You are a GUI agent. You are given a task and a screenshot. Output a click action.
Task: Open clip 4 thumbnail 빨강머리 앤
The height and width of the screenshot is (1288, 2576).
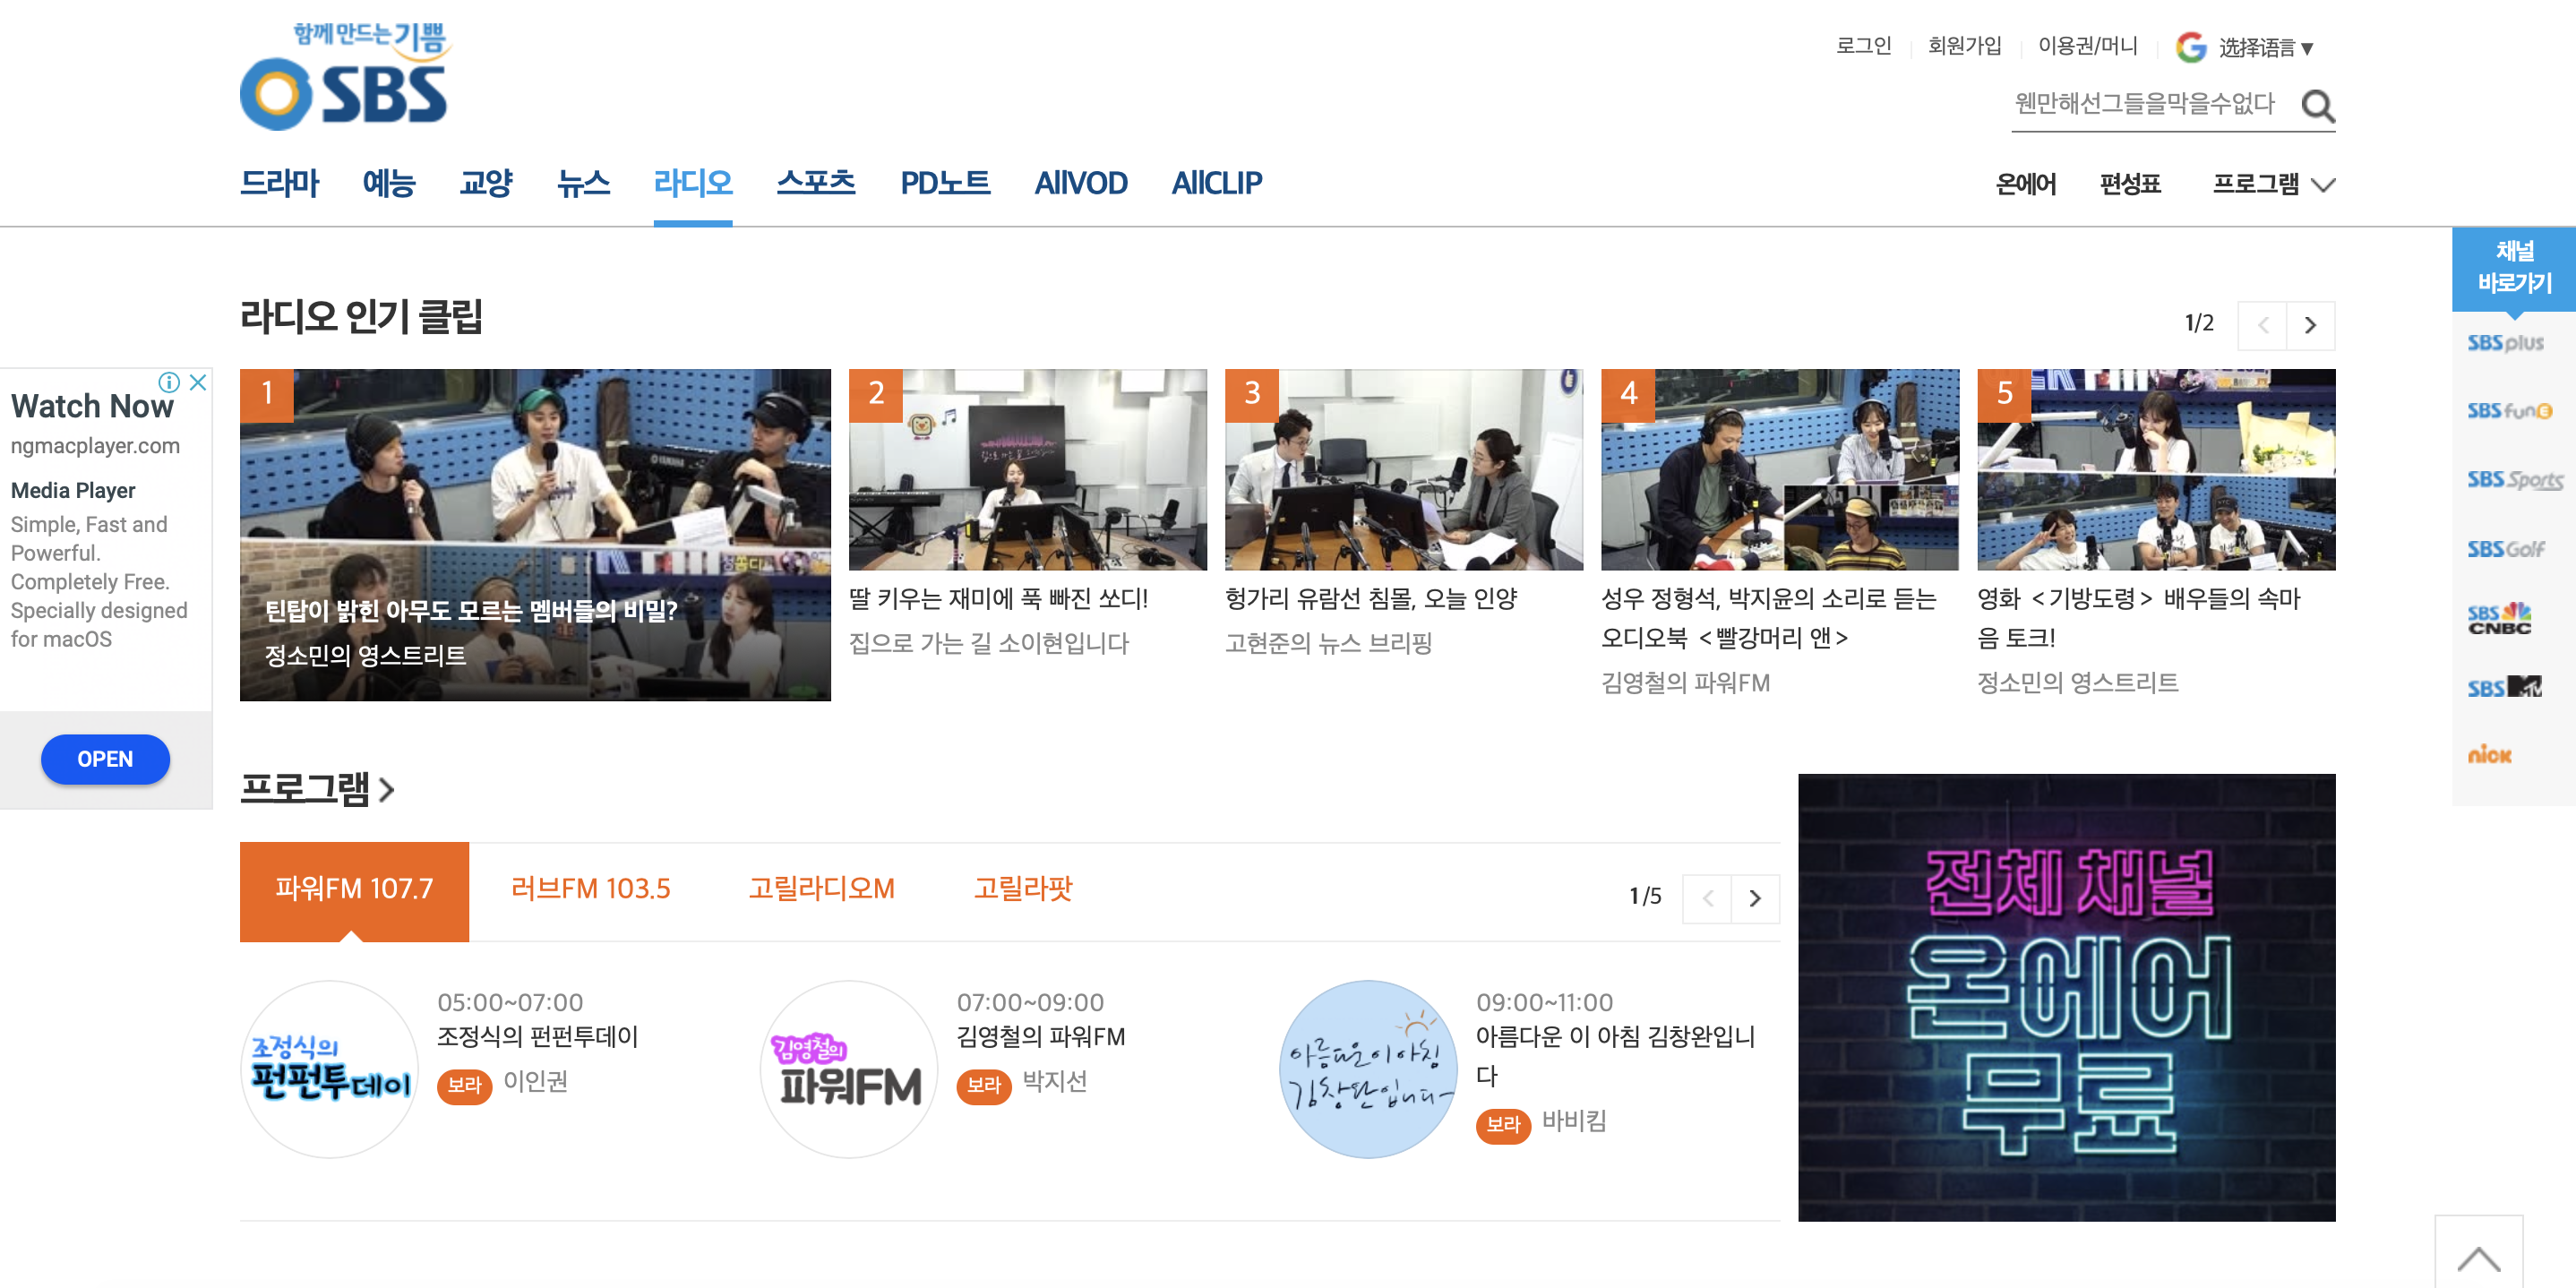point(1779,469)
